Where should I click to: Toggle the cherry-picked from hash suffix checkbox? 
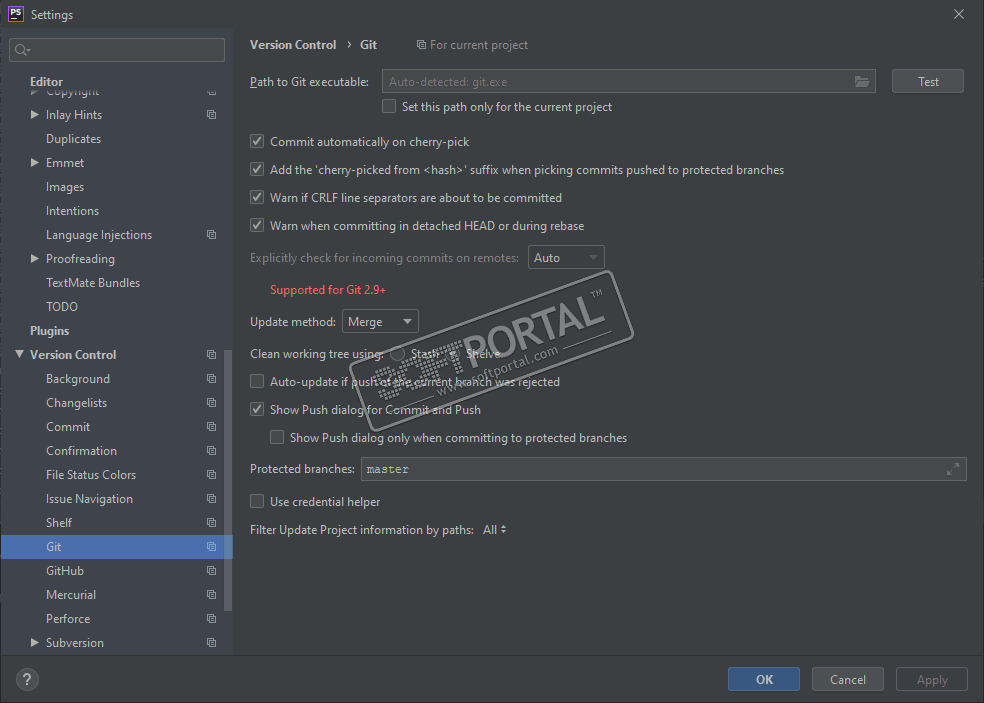257,169
